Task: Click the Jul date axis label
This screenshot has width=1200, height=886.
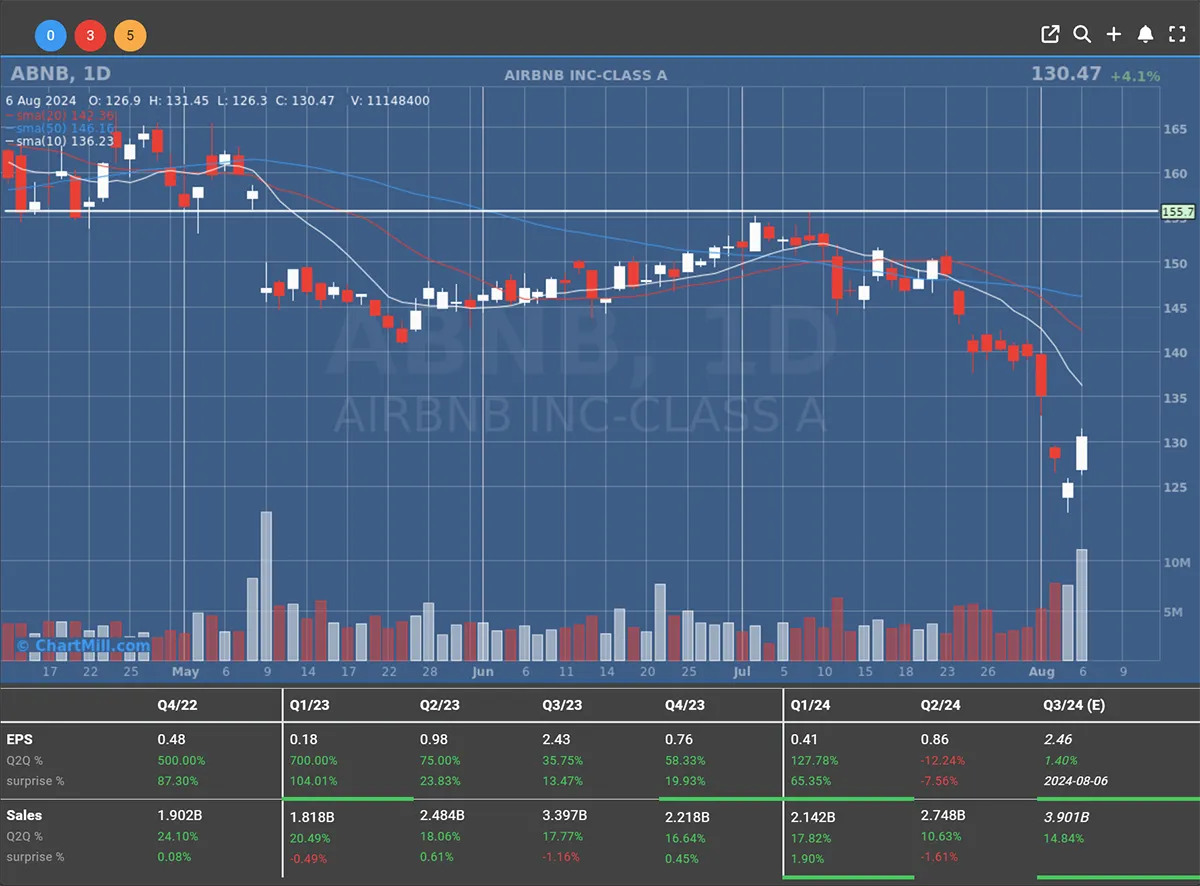Action: (742, 672)
